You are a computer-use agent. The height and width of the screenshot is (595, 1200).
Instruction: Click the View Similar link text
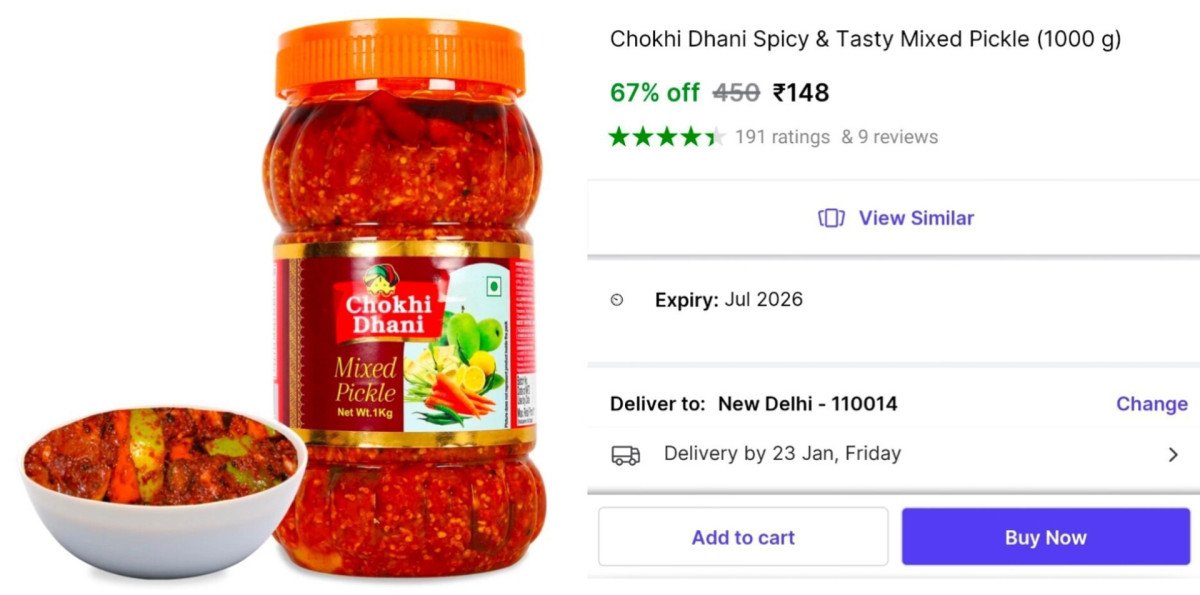(916, 218)
